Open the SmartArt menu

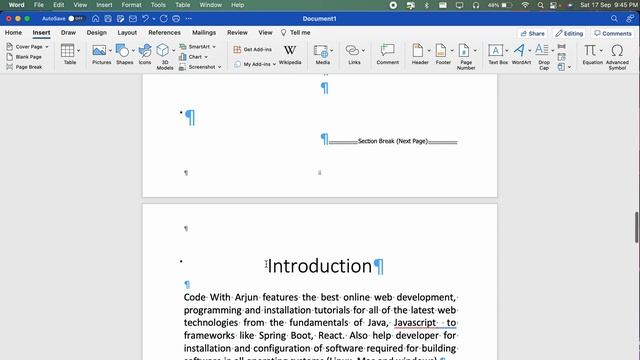(x=198, y=47)
